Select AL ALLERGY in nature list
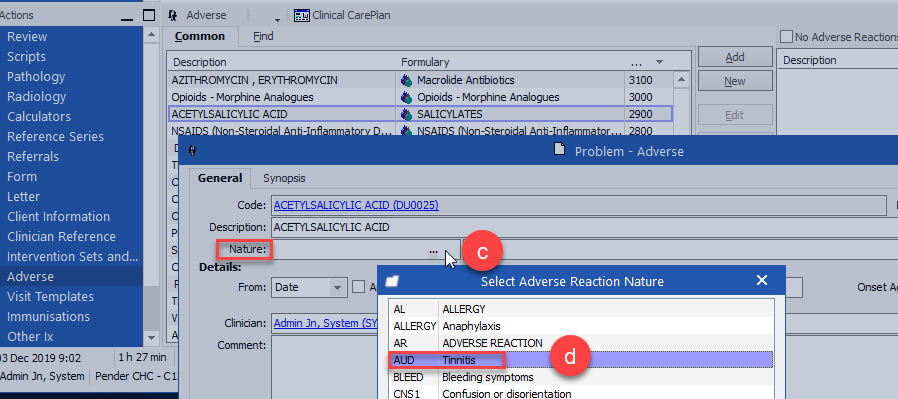 tap(581, 309)
